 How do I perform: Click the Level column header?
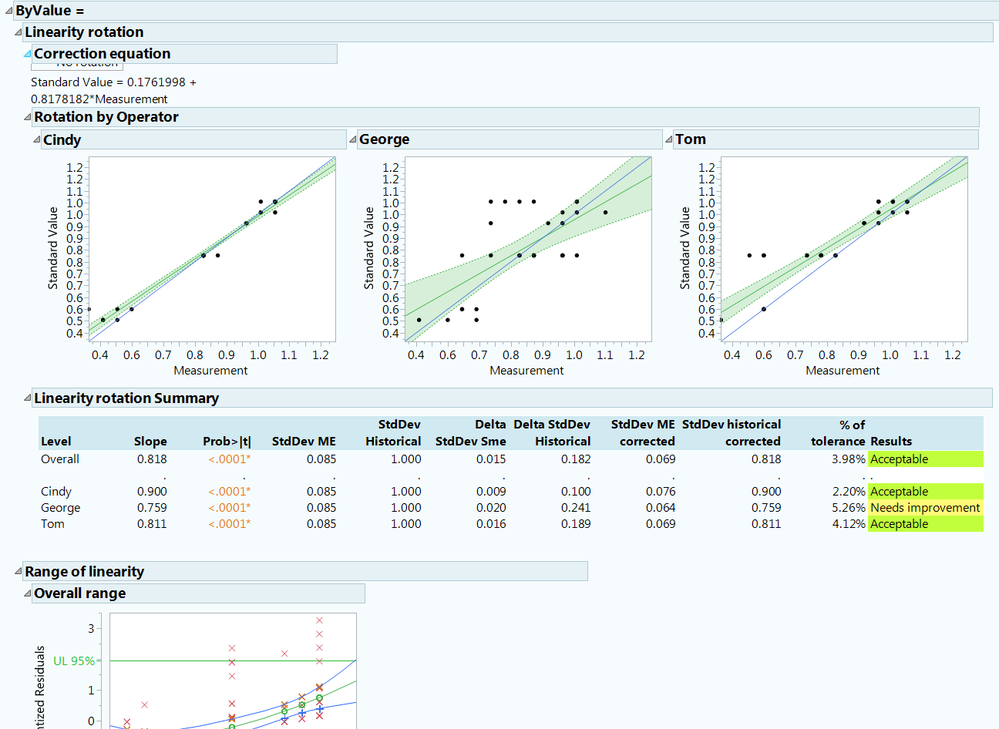click(x=56, y=441)
